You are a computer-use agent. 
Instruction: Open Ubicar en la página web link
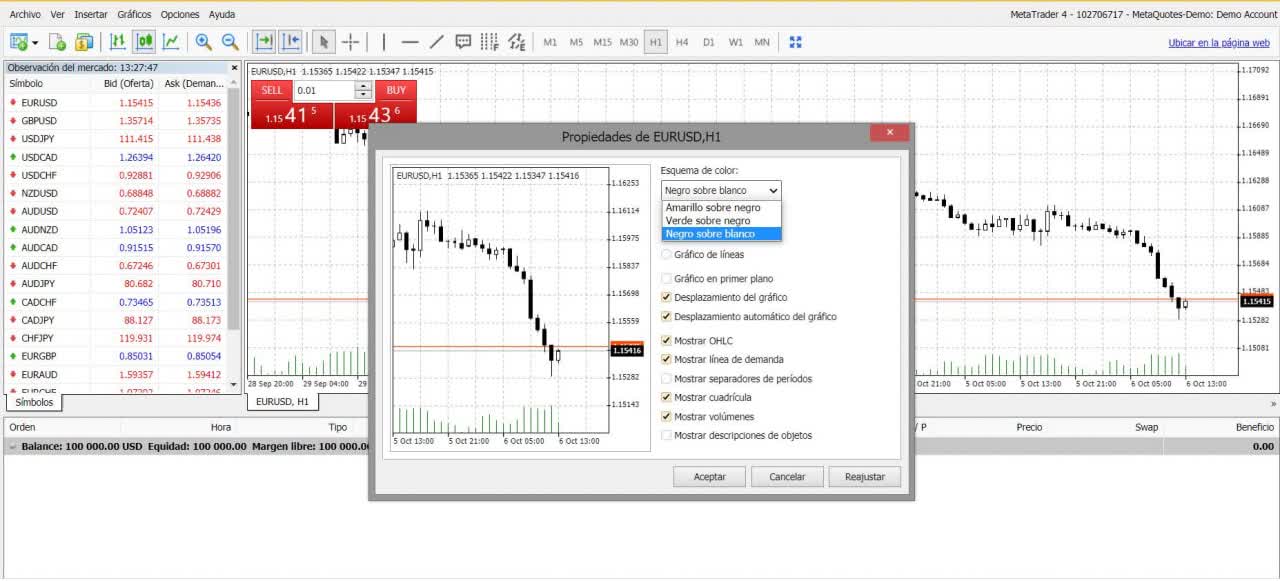pyautogui.click(x=1219, y=43)
